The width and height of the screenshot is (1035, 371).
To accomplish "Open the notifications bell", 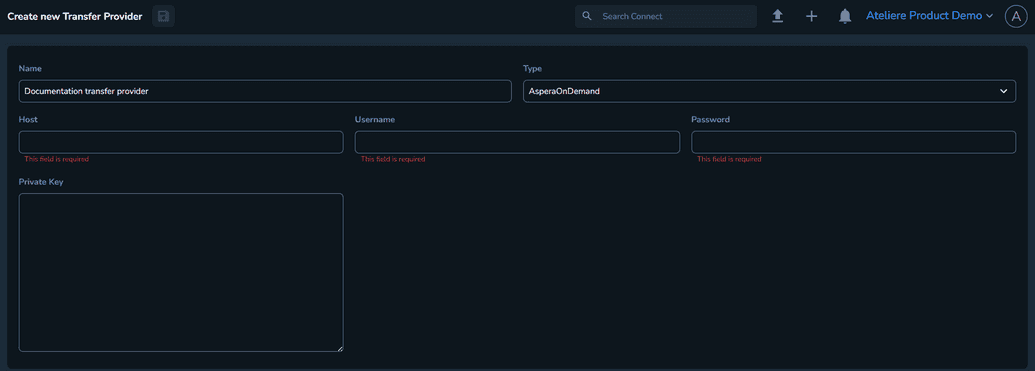I will pyautogui.click(x=845, y=17).
